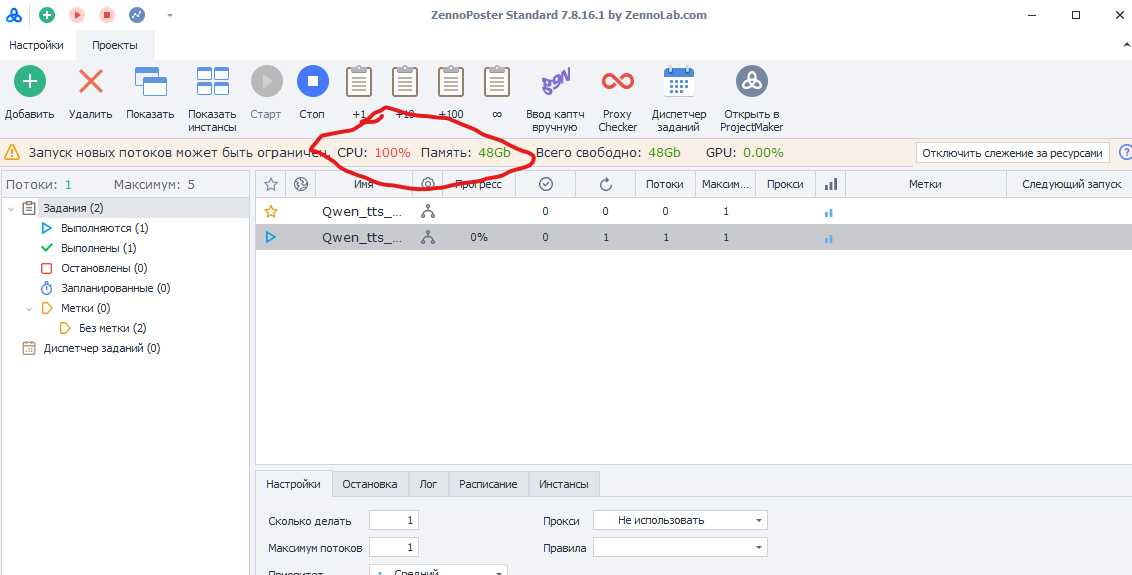Image resolution: width=1132 pixels, height=575 pixels.
Task: Click red stop icon in title bar
Action: pyautogui.click(x=107, y=14)
